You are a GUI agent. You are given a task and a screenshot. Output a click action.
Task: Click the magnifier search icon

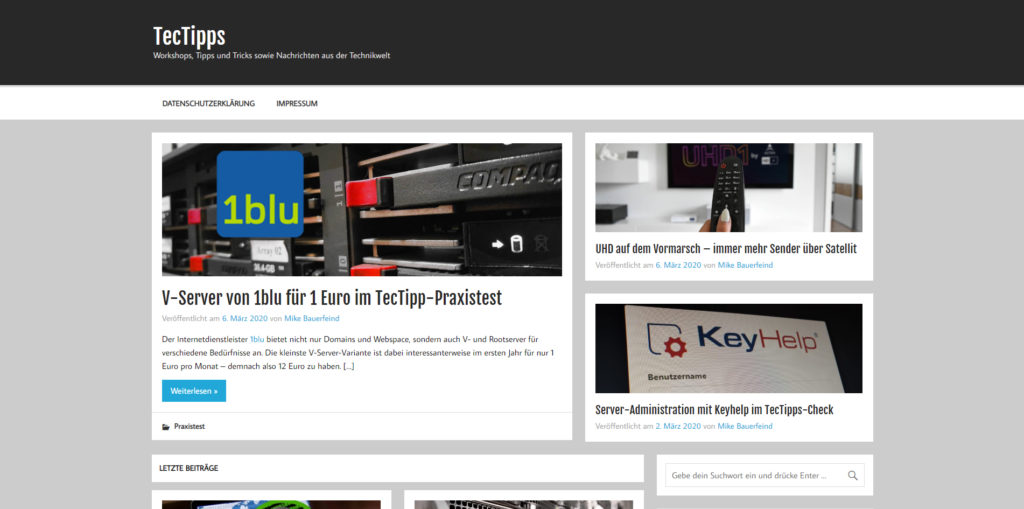pyautogui.click(x=852, y=476)
